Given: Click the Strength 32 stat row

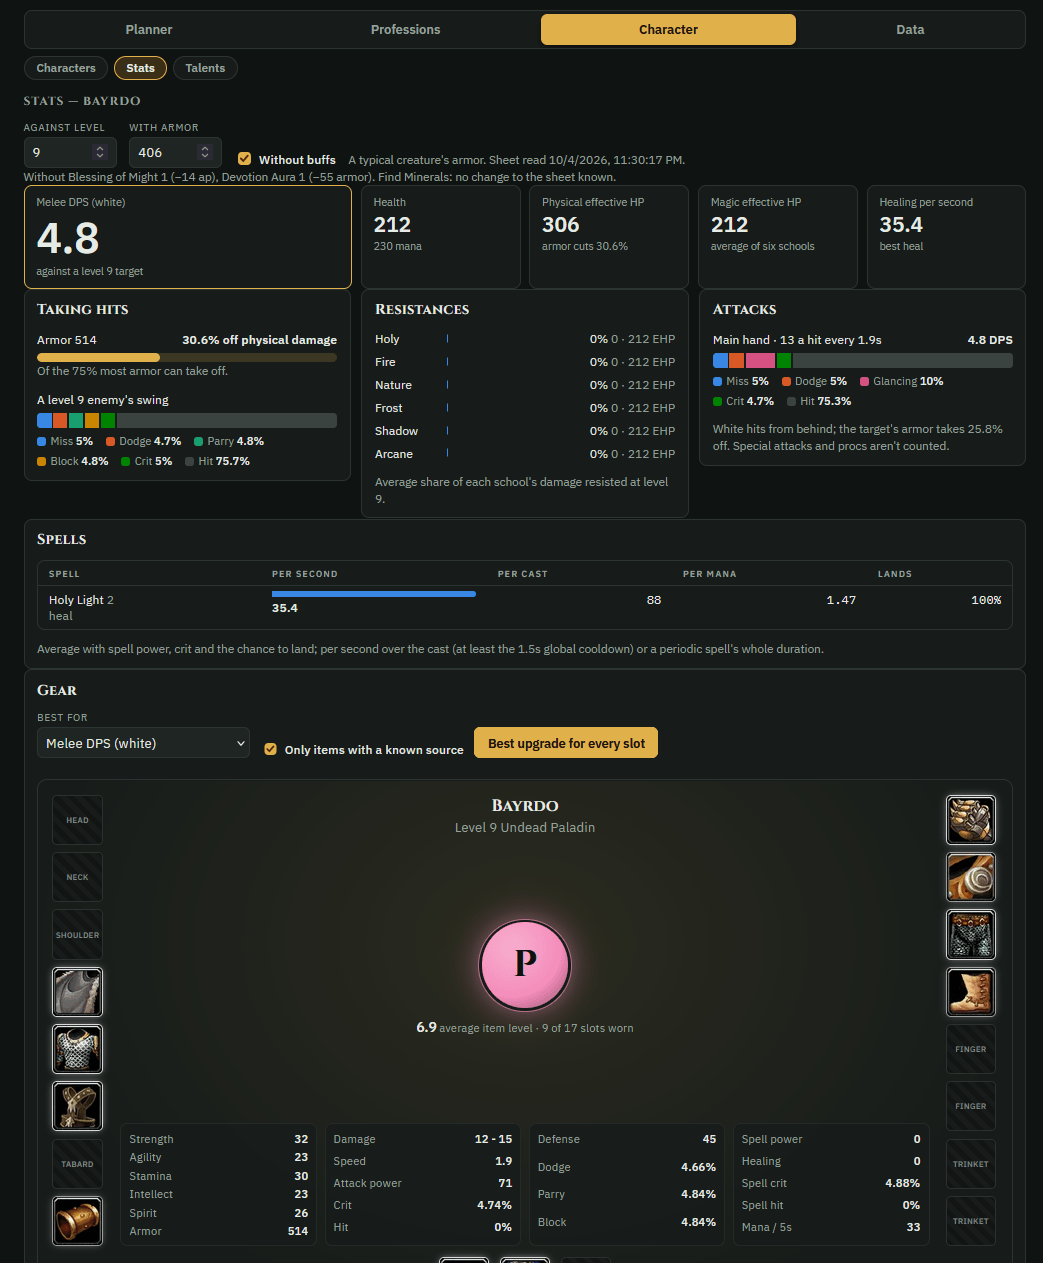Looking at the screenshot, I should coord(219,1139).
